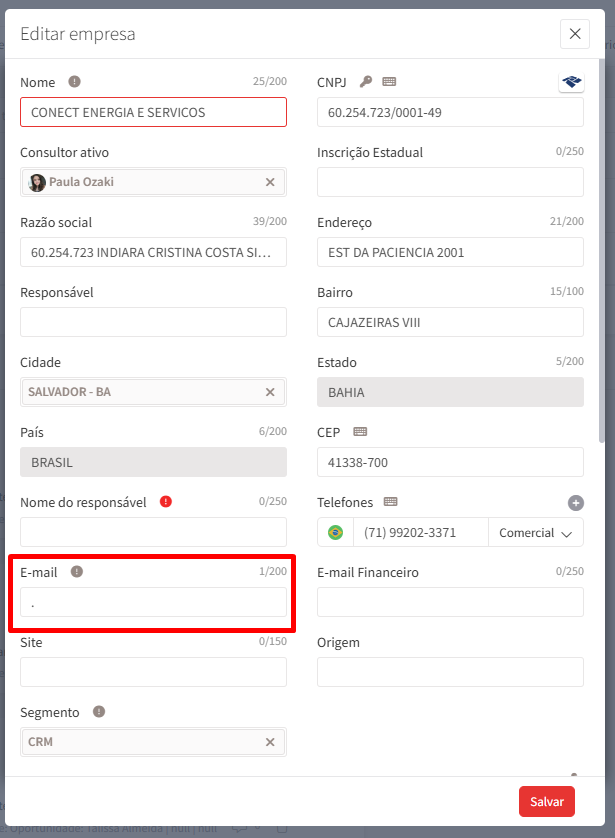Click the key icon beside CNPJ
This screenshot has height=838, width=615.
click(366, 82)
